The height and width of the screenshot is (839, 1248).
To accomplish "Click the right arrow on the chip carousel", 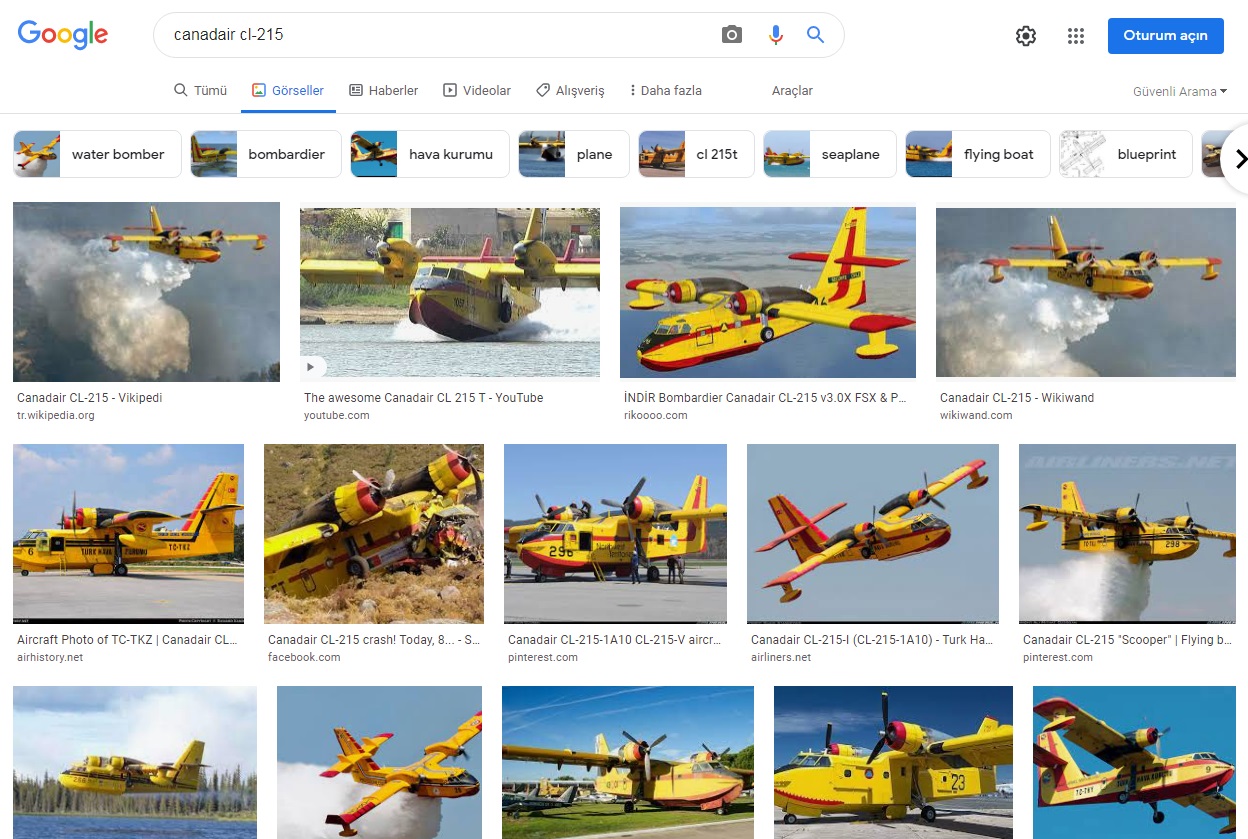I will pyautogui.click(x=1240, y=158).
